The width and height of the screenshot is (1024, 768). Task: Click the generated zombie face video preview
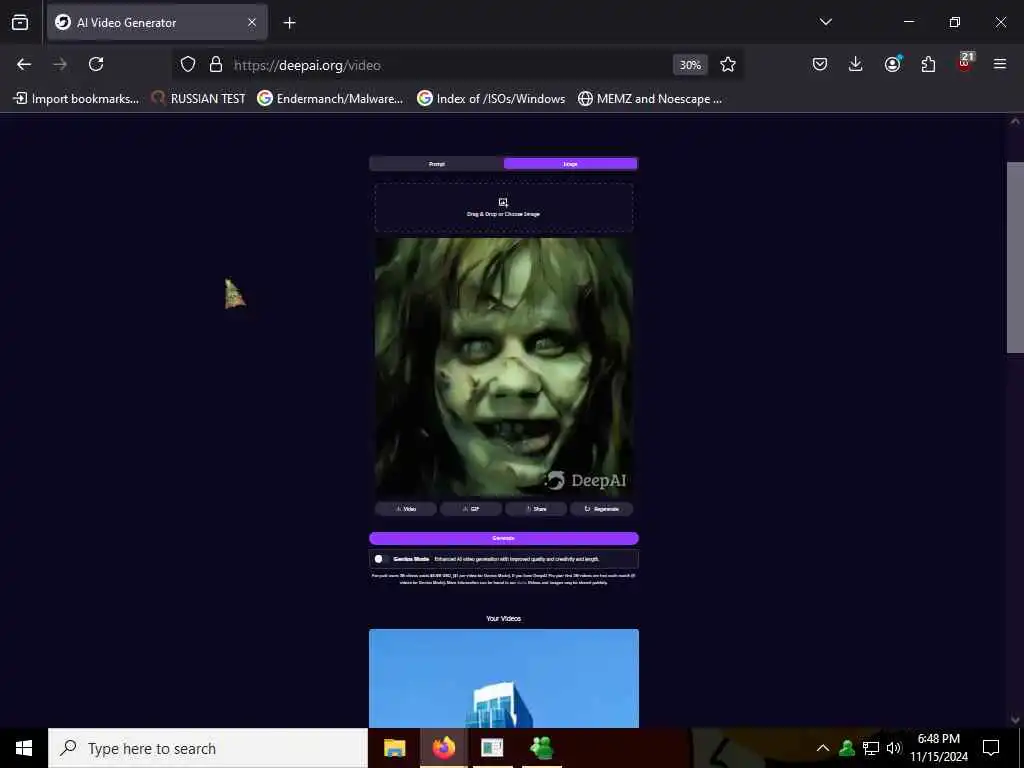pyautogui.click(x=504, y=368)
